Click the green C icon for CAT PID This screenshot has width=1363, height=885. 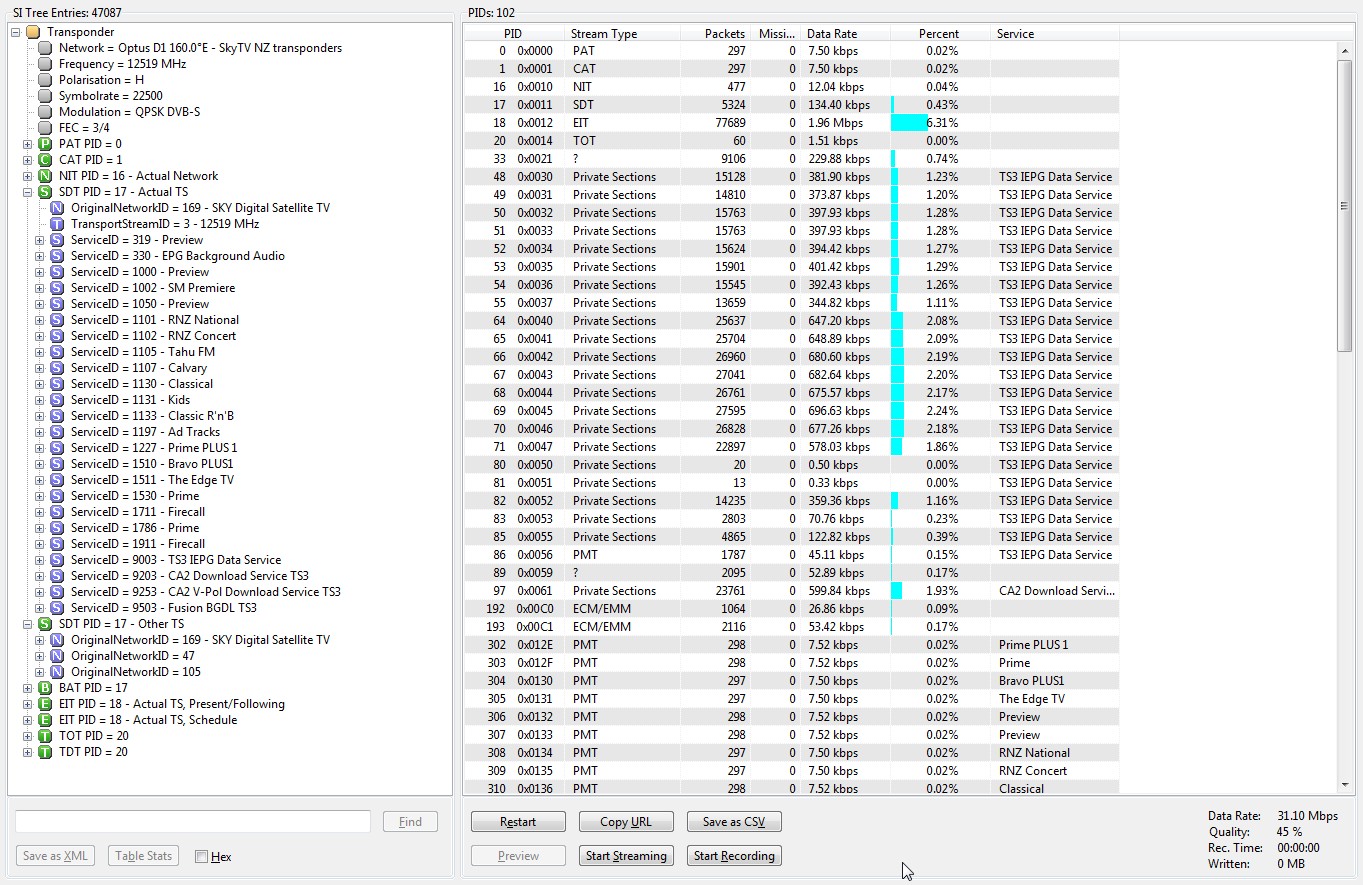pyautogui.click(x=45, y=160)
